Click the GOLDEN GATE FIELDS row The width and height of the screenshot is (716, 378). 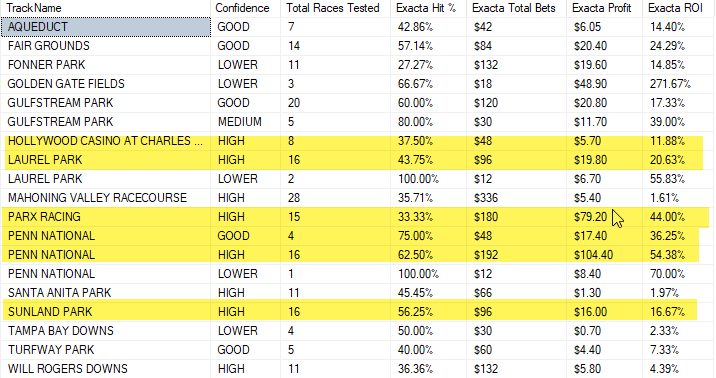(358, 84)
